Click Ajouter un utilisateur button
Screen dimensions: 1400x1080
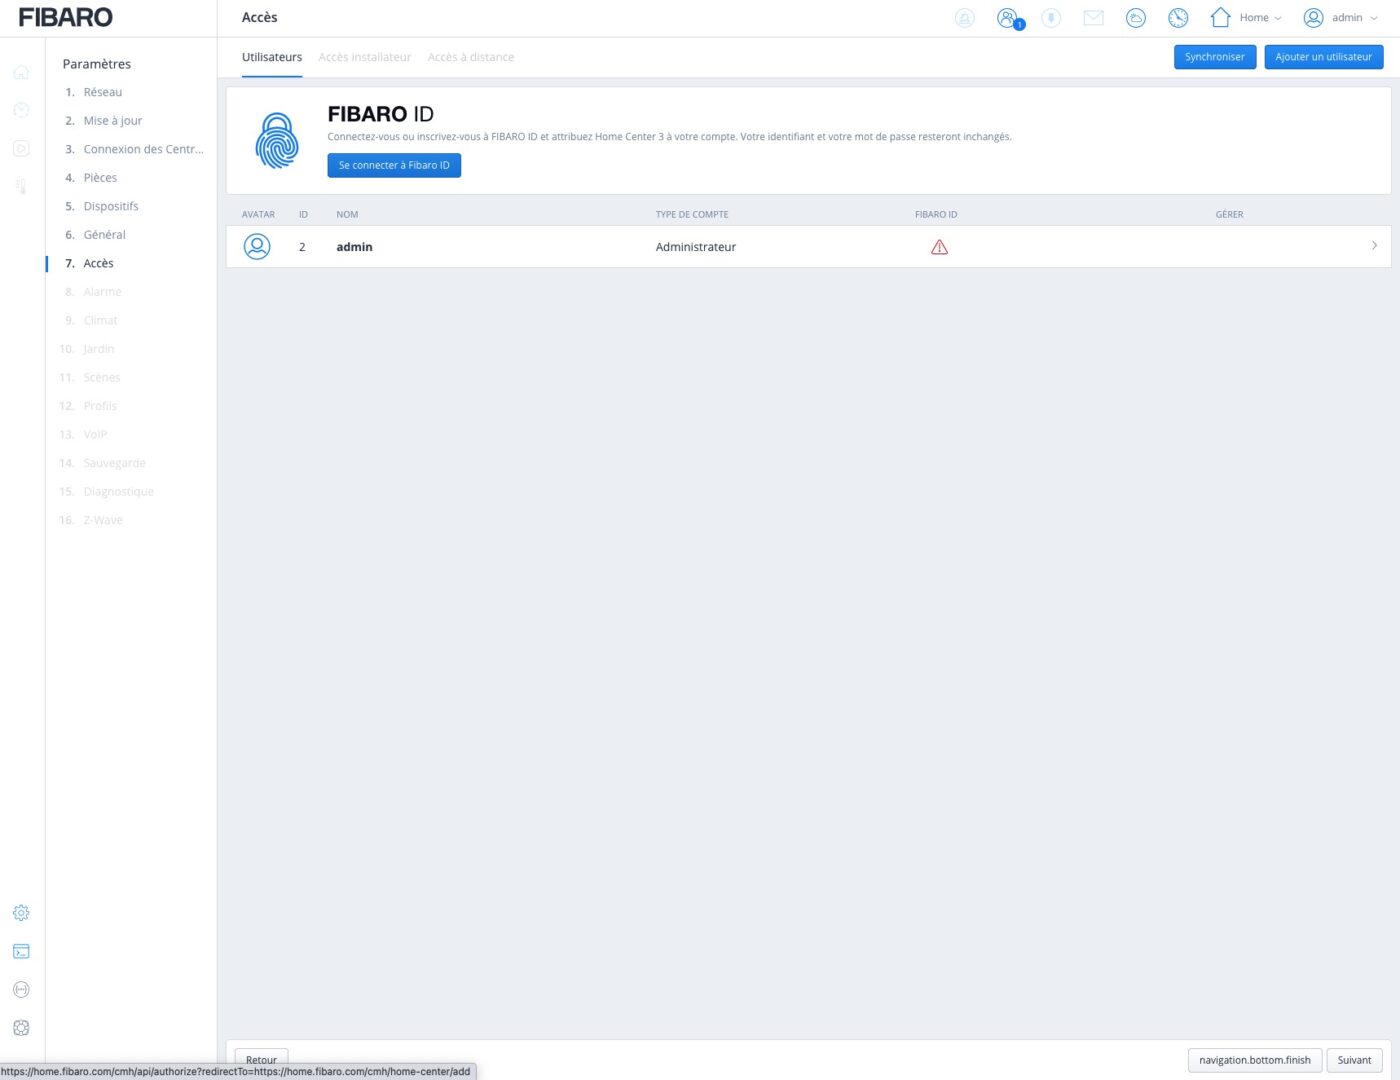[x=1323, y=57]
